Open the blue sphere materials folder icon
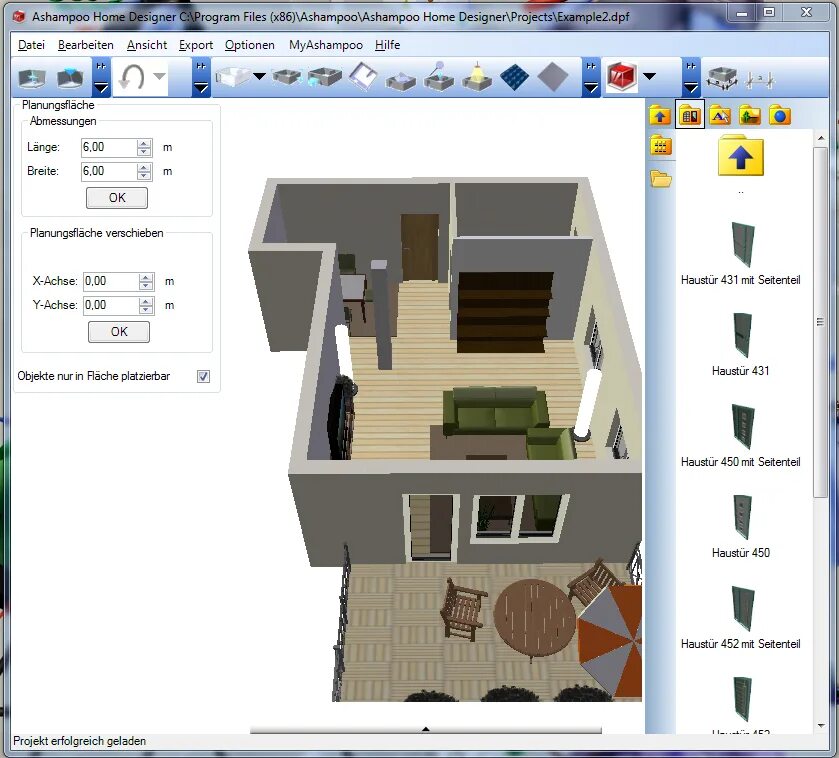This screenshot has height=758, width=839. pyautogui.click(x=780, y=115)
